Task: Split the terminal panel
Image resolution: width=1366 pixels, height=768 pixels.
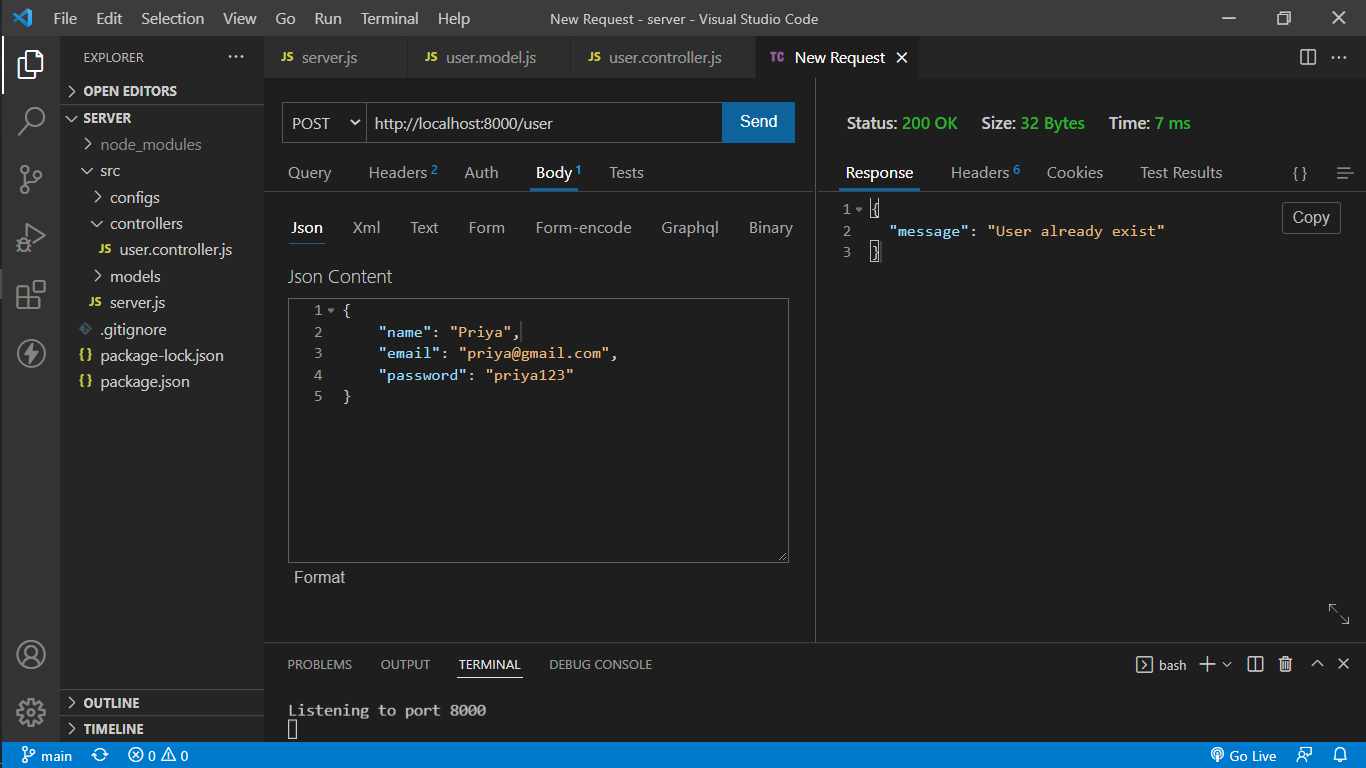Action: pyautogui.click(x=1255, y=663)
